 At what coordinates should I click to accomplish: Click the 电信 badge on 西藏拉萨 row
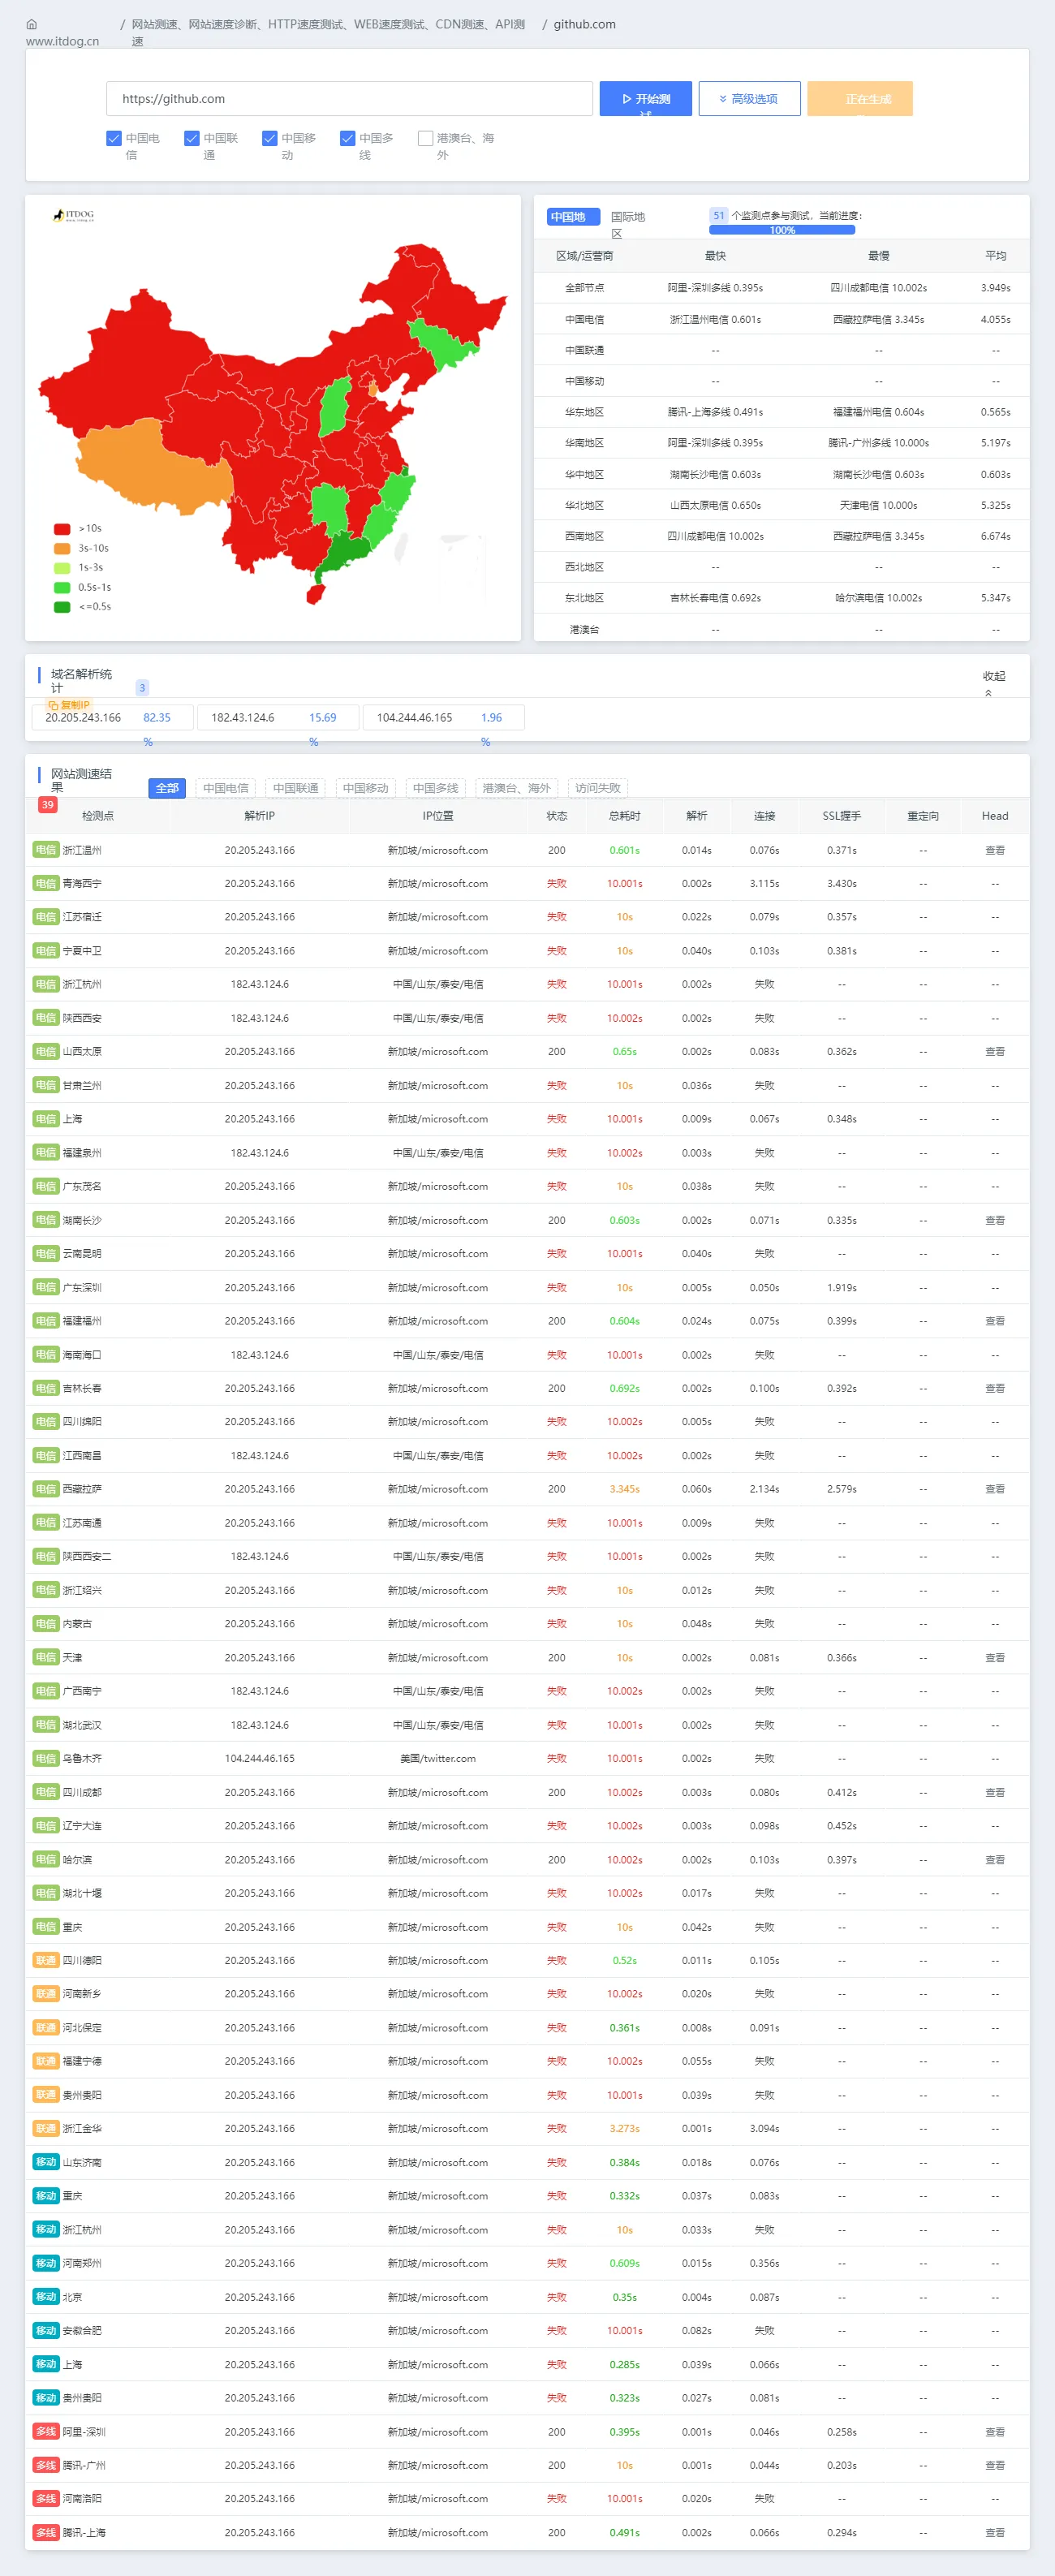[46, 1489]
